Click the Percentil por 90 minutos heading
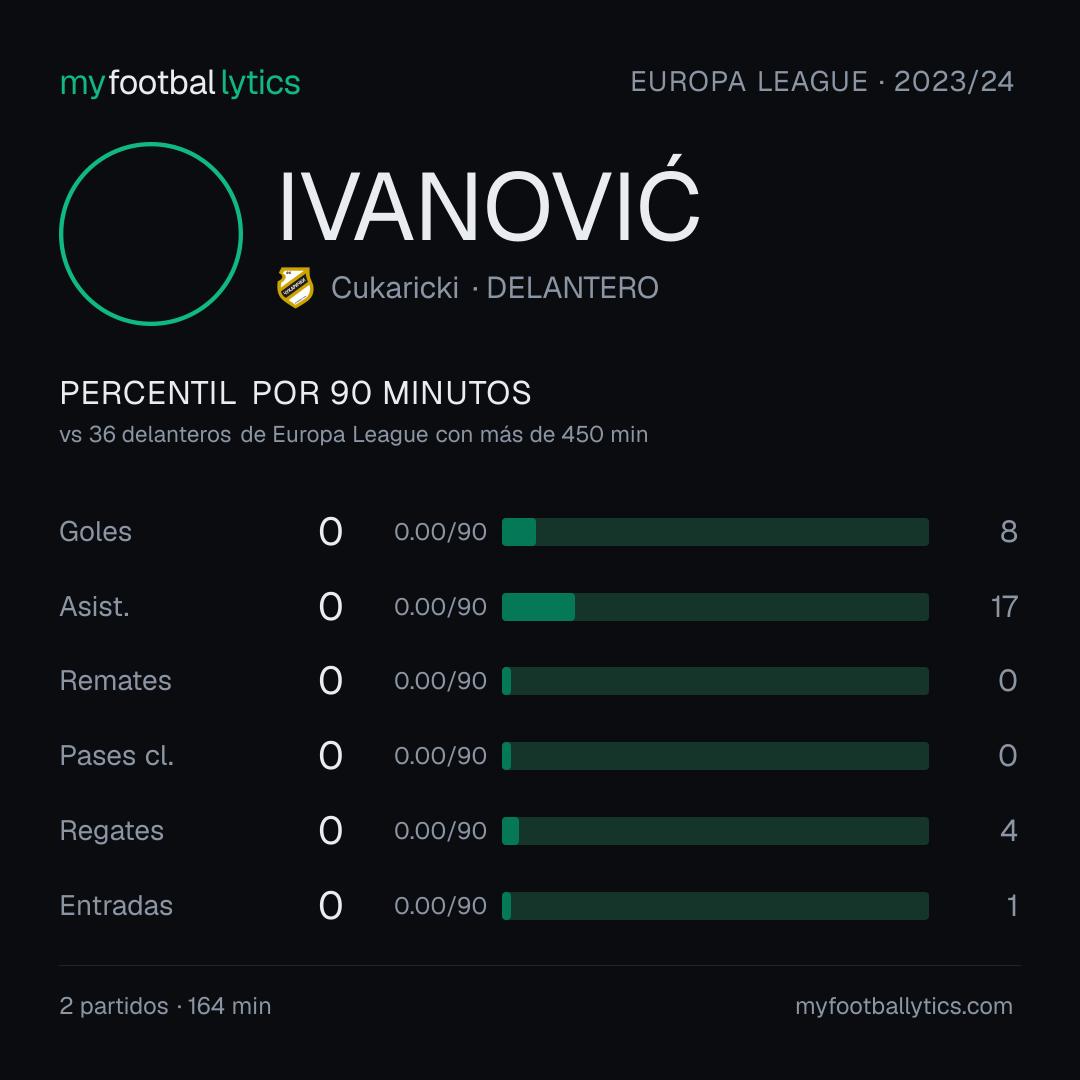 coord(295,393)
